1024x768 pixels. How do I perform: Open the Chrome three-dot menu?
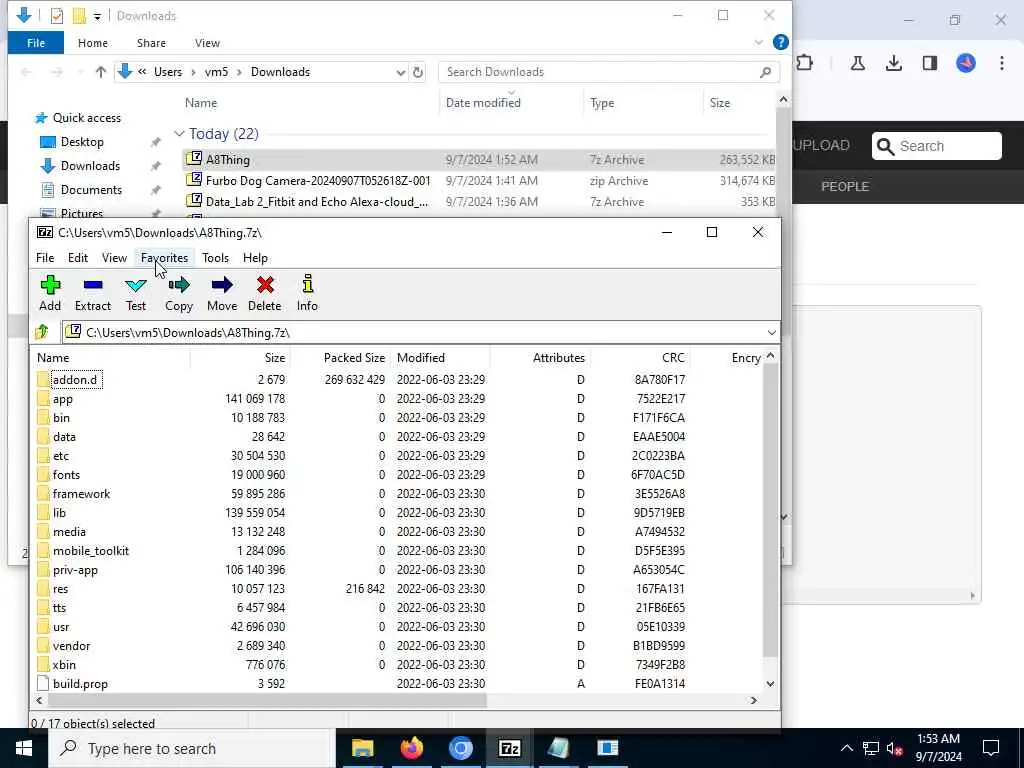coord(1002,63)
